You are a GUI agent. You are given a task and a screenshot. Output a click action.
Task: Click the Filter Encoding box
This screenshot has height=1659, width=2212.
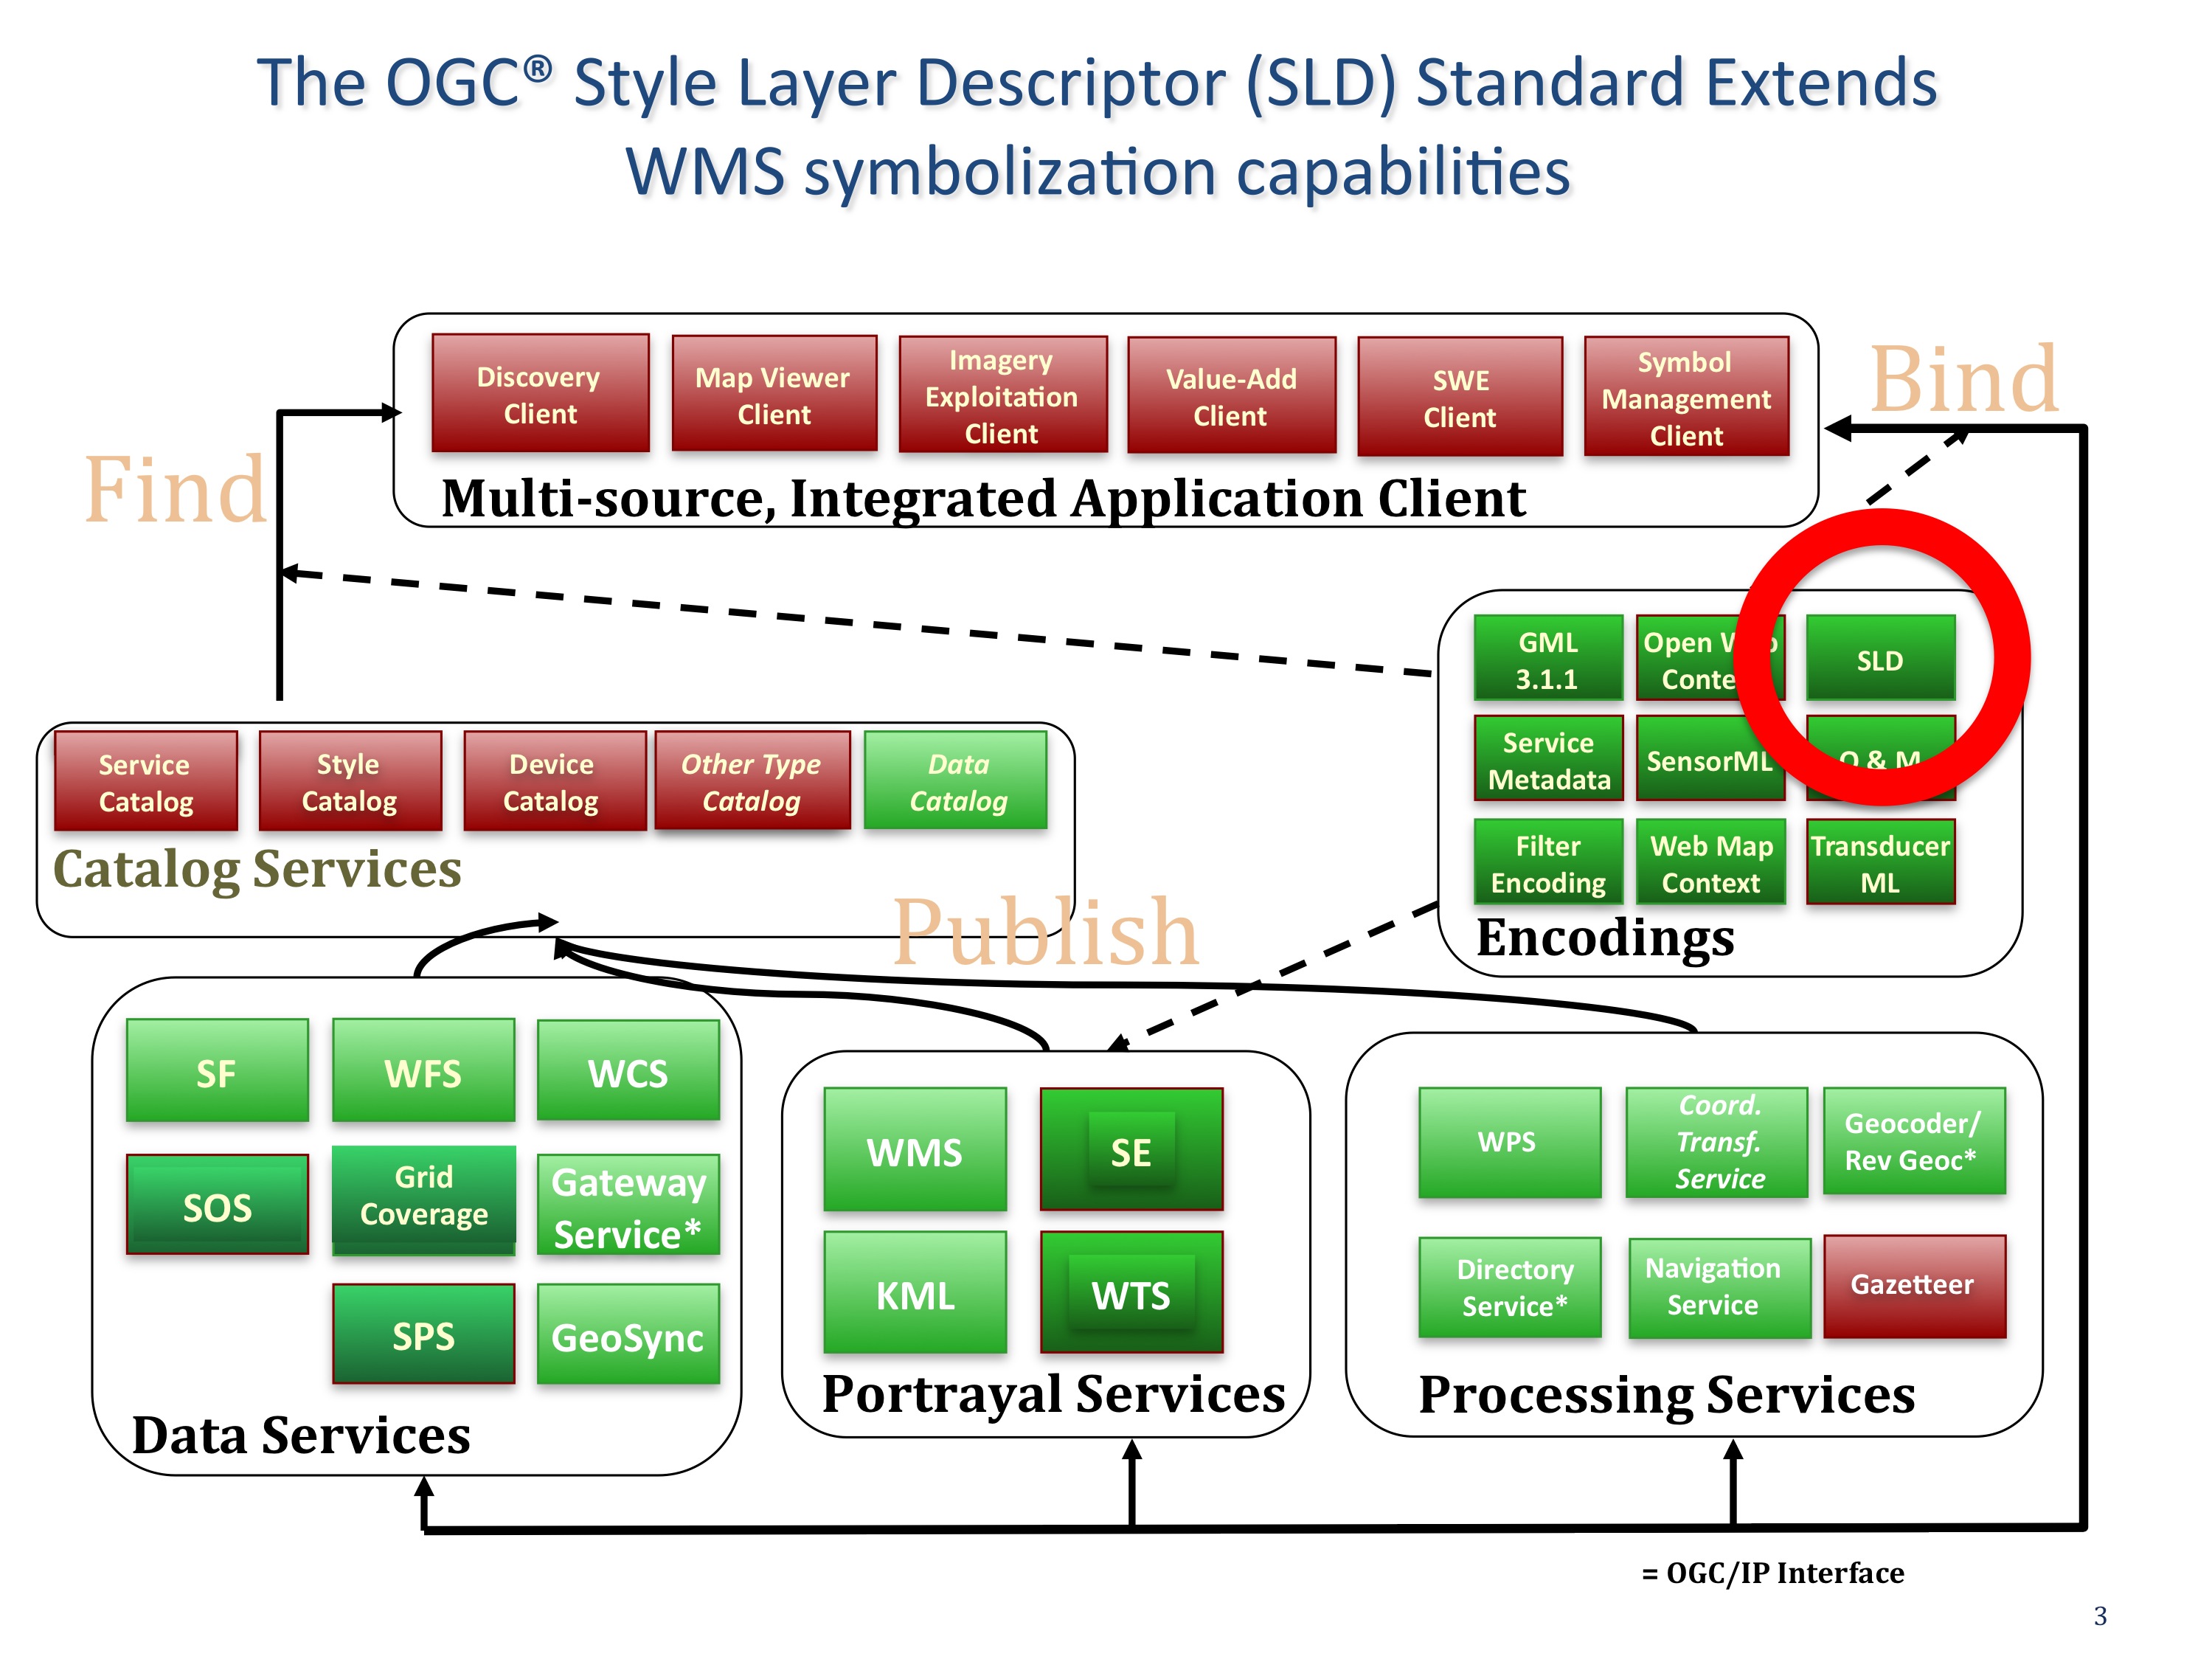coord(1548,862)
